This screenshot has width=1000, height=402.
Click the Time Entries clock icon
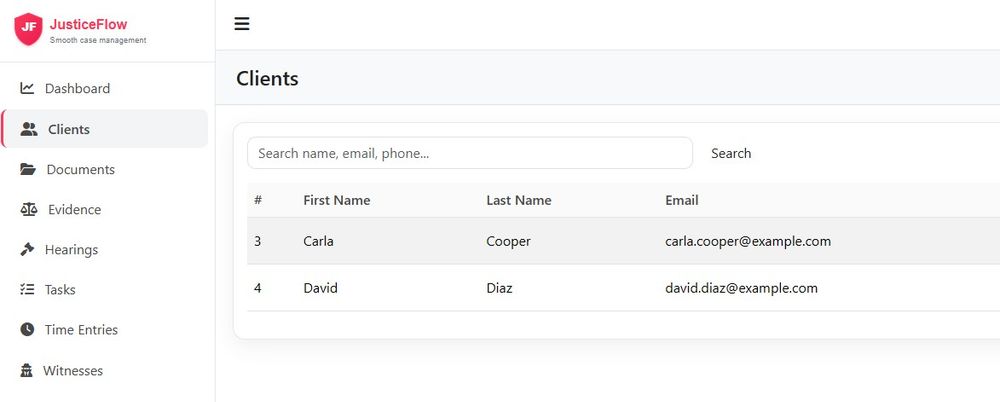[x=27, y=329]
